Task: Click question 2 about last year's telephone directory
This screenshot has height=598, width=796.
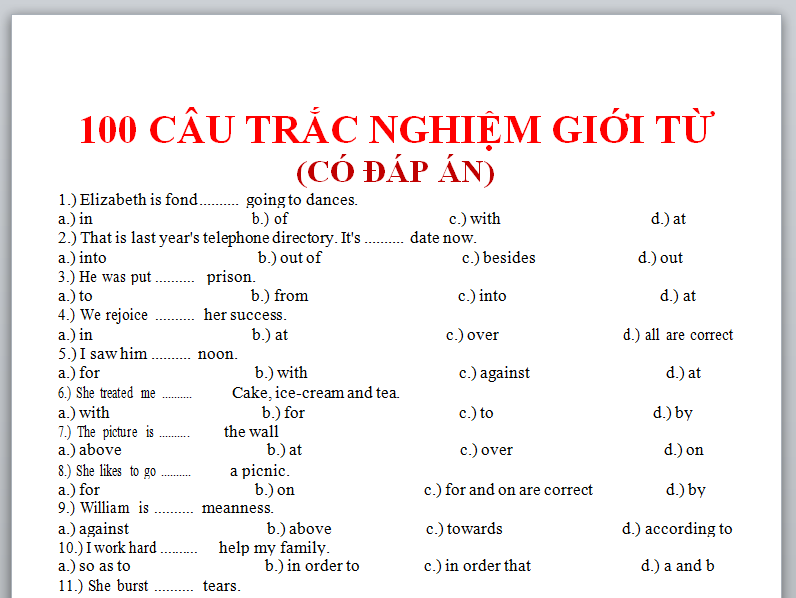Action: [267, 238]
